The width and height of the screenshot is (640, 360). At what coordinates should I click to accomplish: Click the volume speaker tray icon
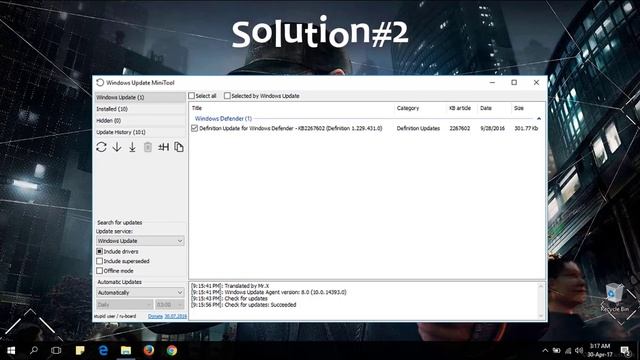pyautogui.click(x=579, y=350)
